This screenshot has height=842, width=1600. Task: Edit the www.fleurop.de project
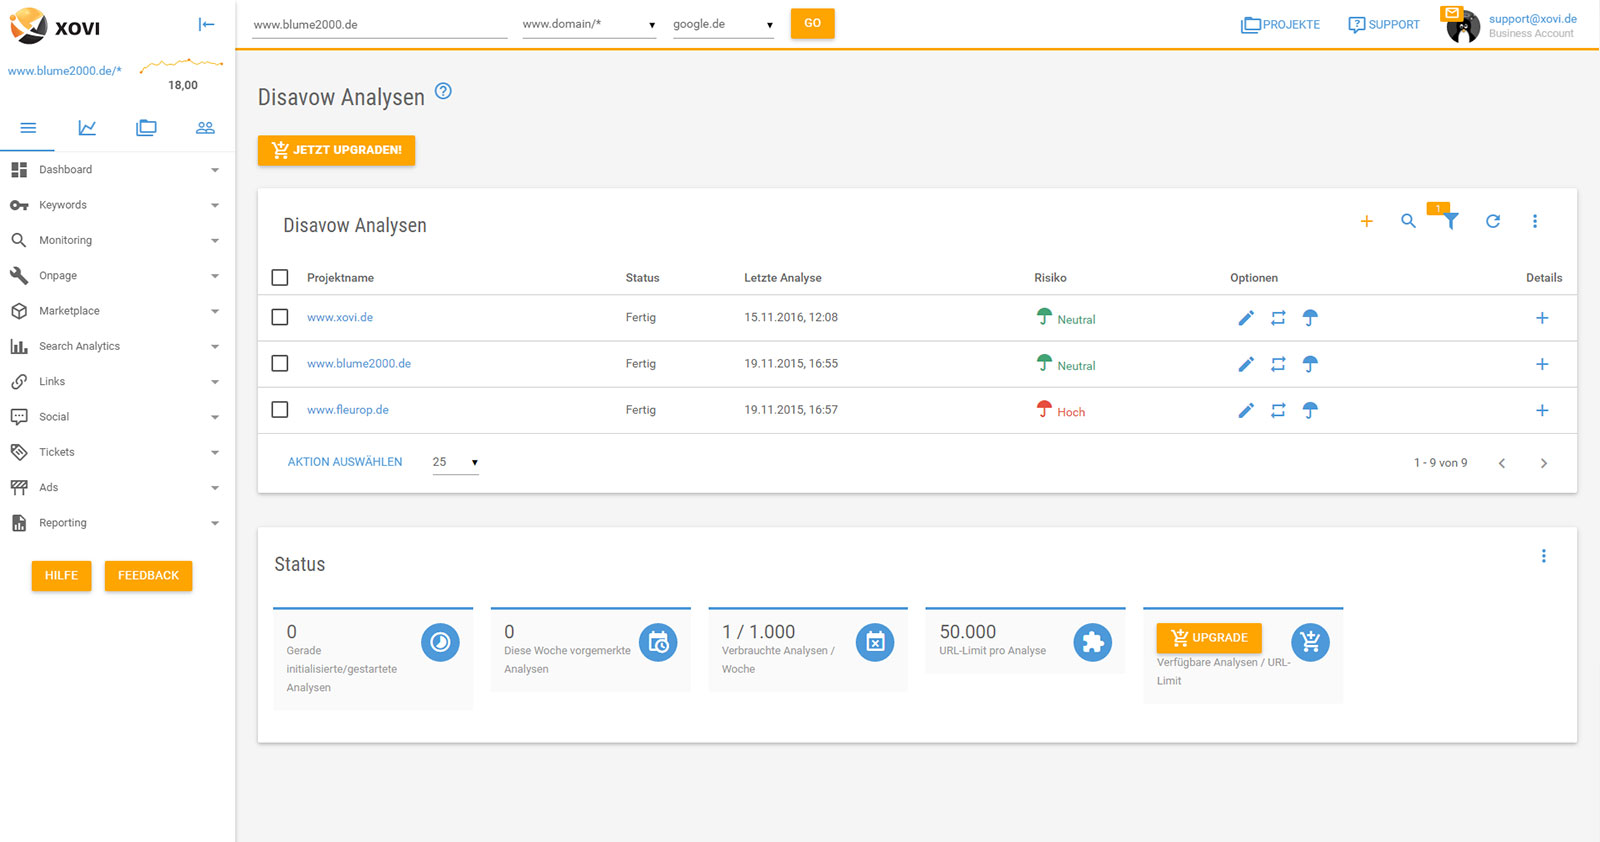(x=1245, y=410)
